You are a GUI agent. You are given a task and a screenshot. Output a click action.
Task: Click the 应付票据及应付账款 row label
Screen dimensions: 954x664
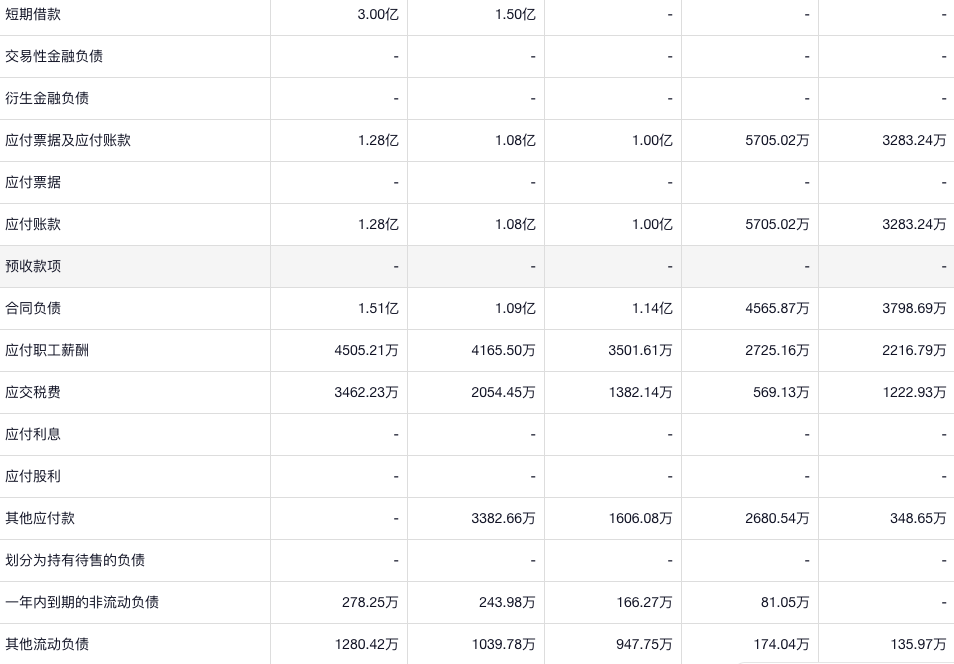pos(68,140)
